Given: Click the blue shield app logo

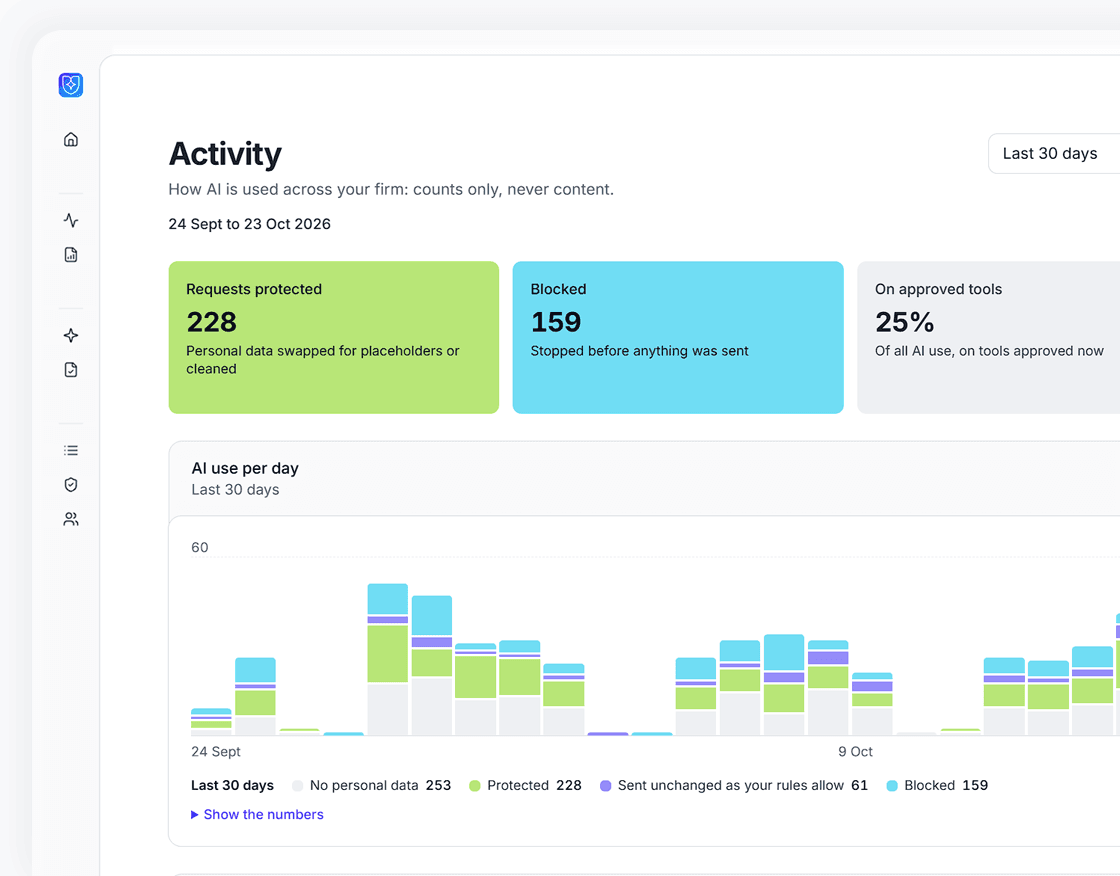Looking at the screenshot, I should click(x=71, y=85).
